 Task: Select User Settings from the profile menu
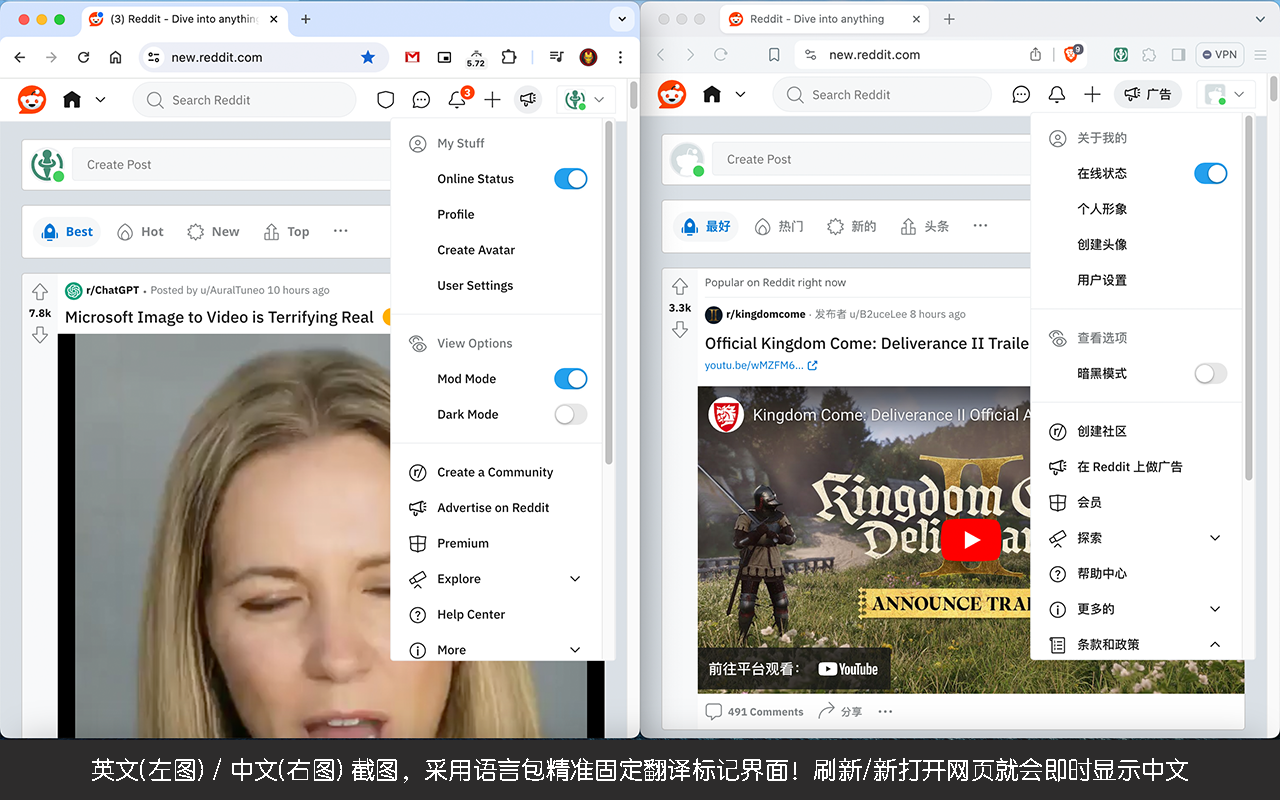pyautogui.click(x=475, y=285)
